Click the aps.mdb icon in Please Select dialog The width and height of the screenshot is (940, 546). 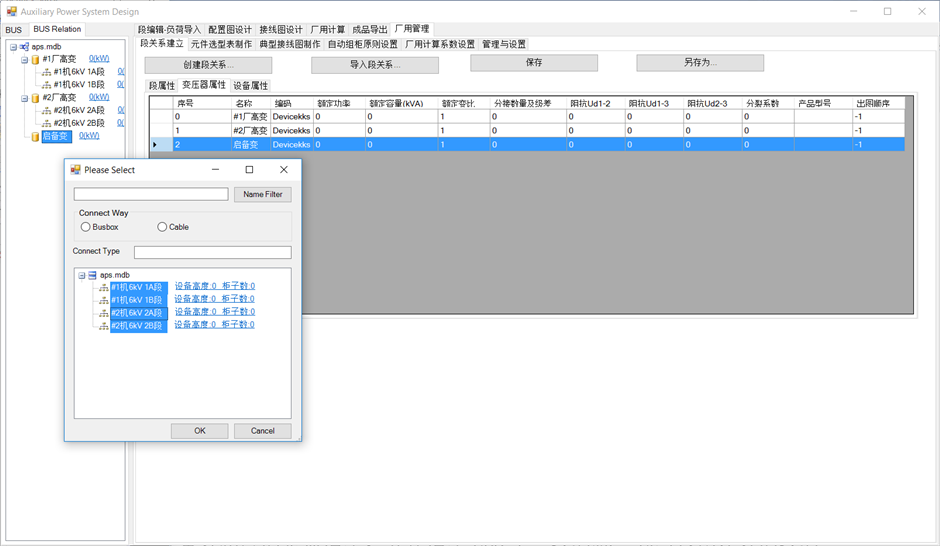[92, 275]
